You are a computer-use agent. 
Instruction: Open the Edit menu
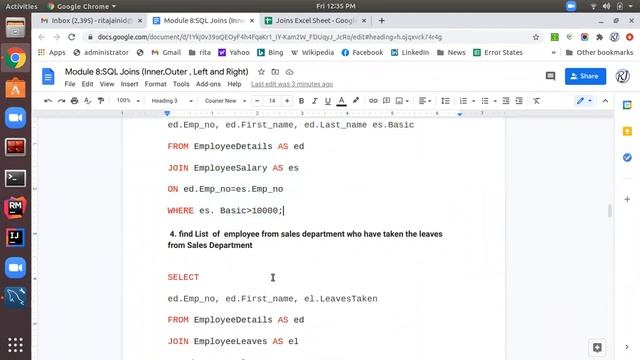[x=87, y=84]
